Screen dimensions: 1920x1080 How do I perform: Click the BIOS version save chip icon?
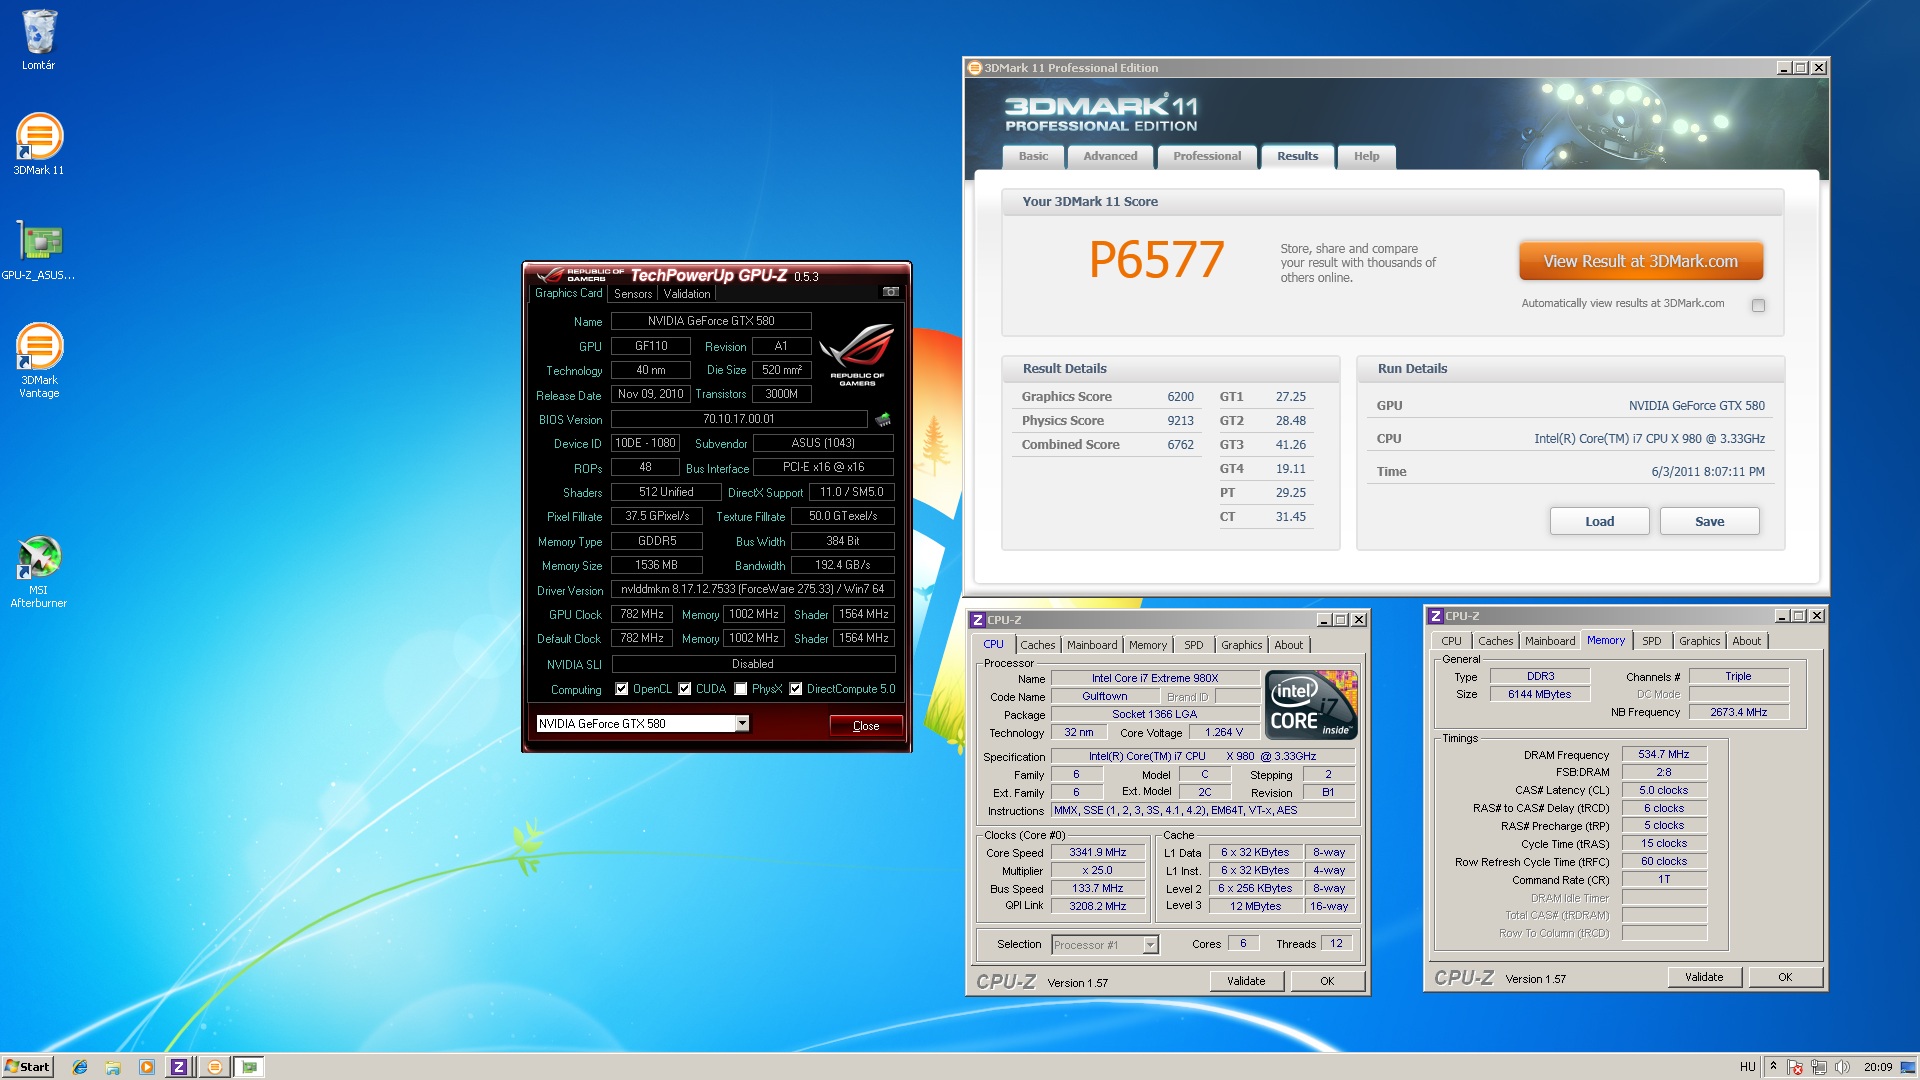point(883,419)
